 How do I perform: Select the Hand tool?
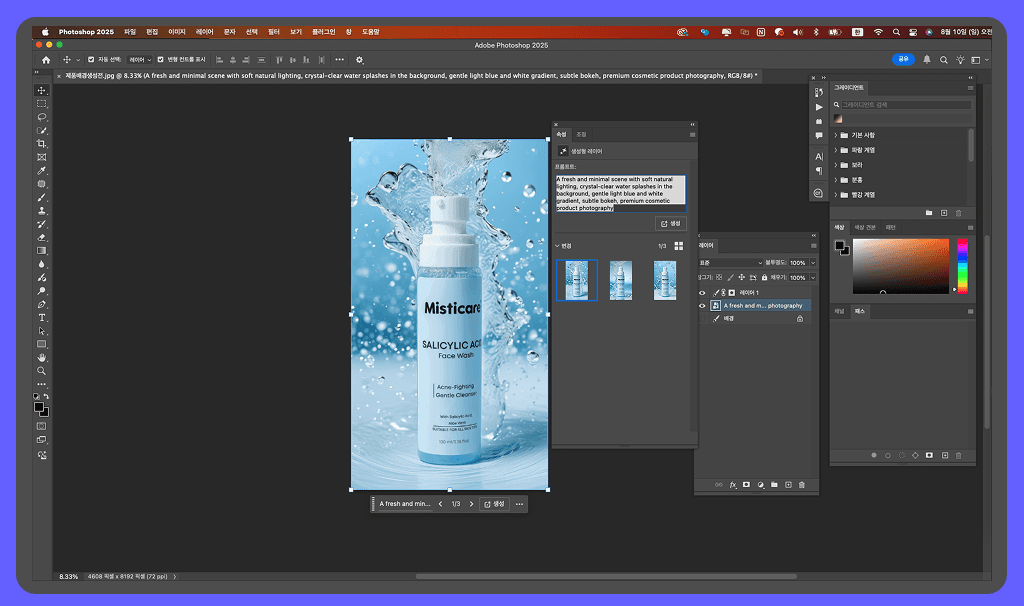point(42,358)
